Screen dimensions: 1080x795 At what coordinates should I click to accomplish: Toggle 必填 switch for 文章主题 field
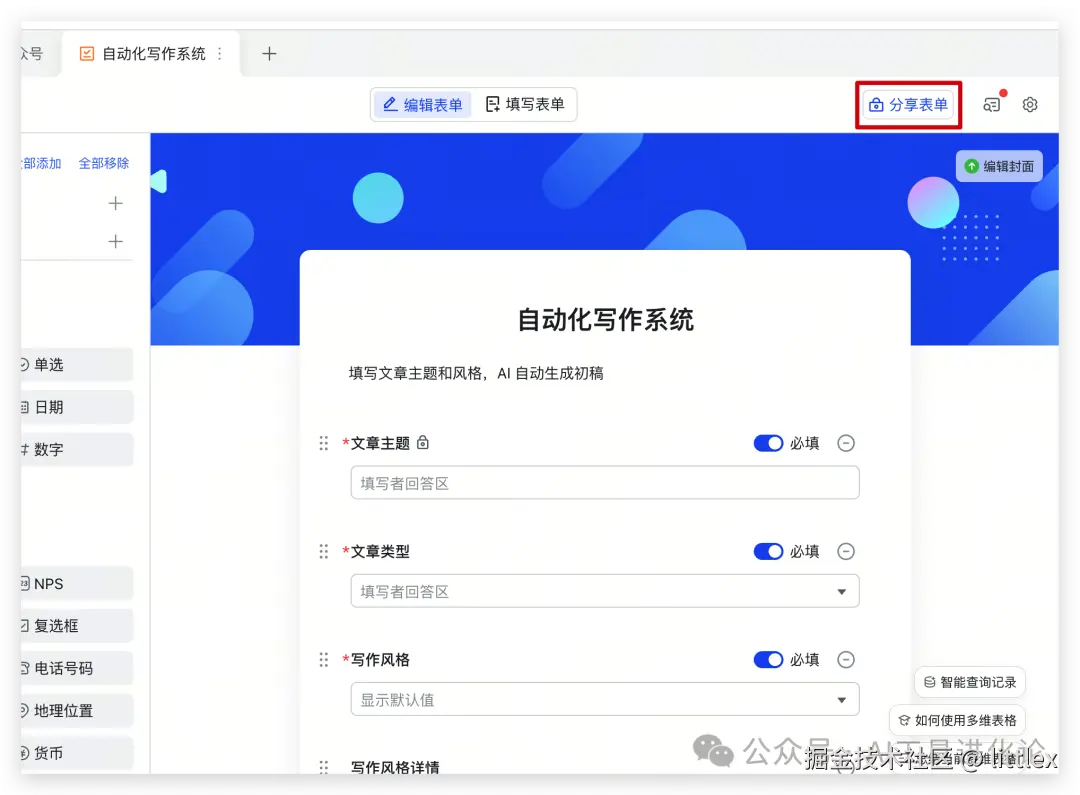(x=768, y=443)
